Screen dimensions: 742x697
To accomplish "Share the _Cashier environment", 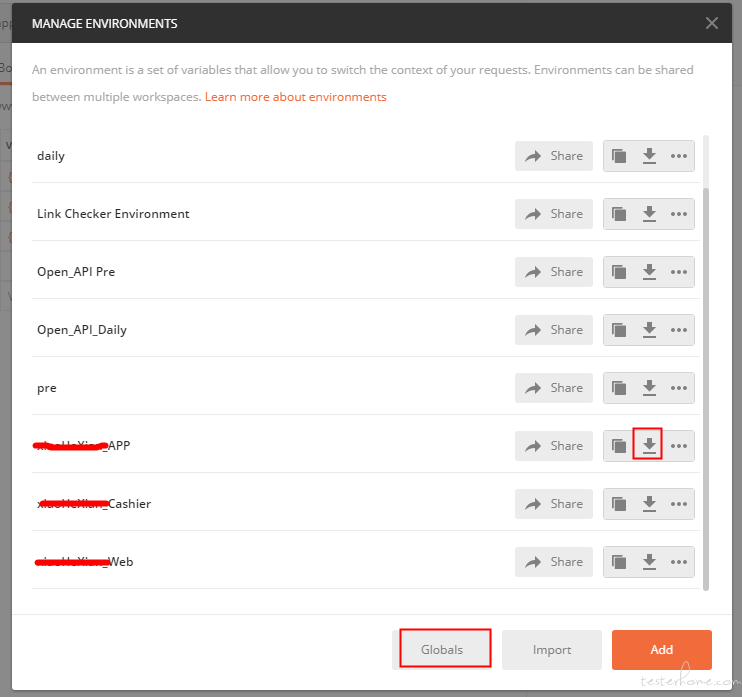I will point(554,503).
